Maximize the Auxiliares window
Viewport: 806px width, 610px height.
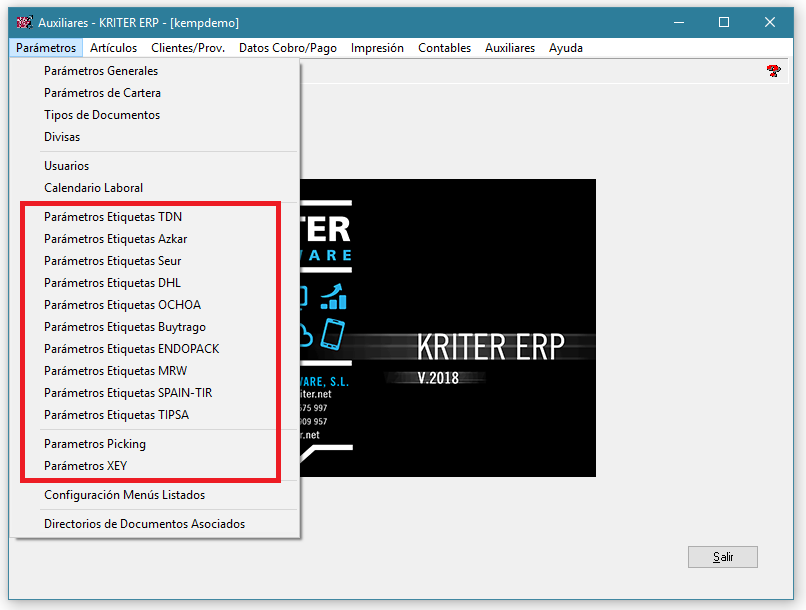pos(724,23)
